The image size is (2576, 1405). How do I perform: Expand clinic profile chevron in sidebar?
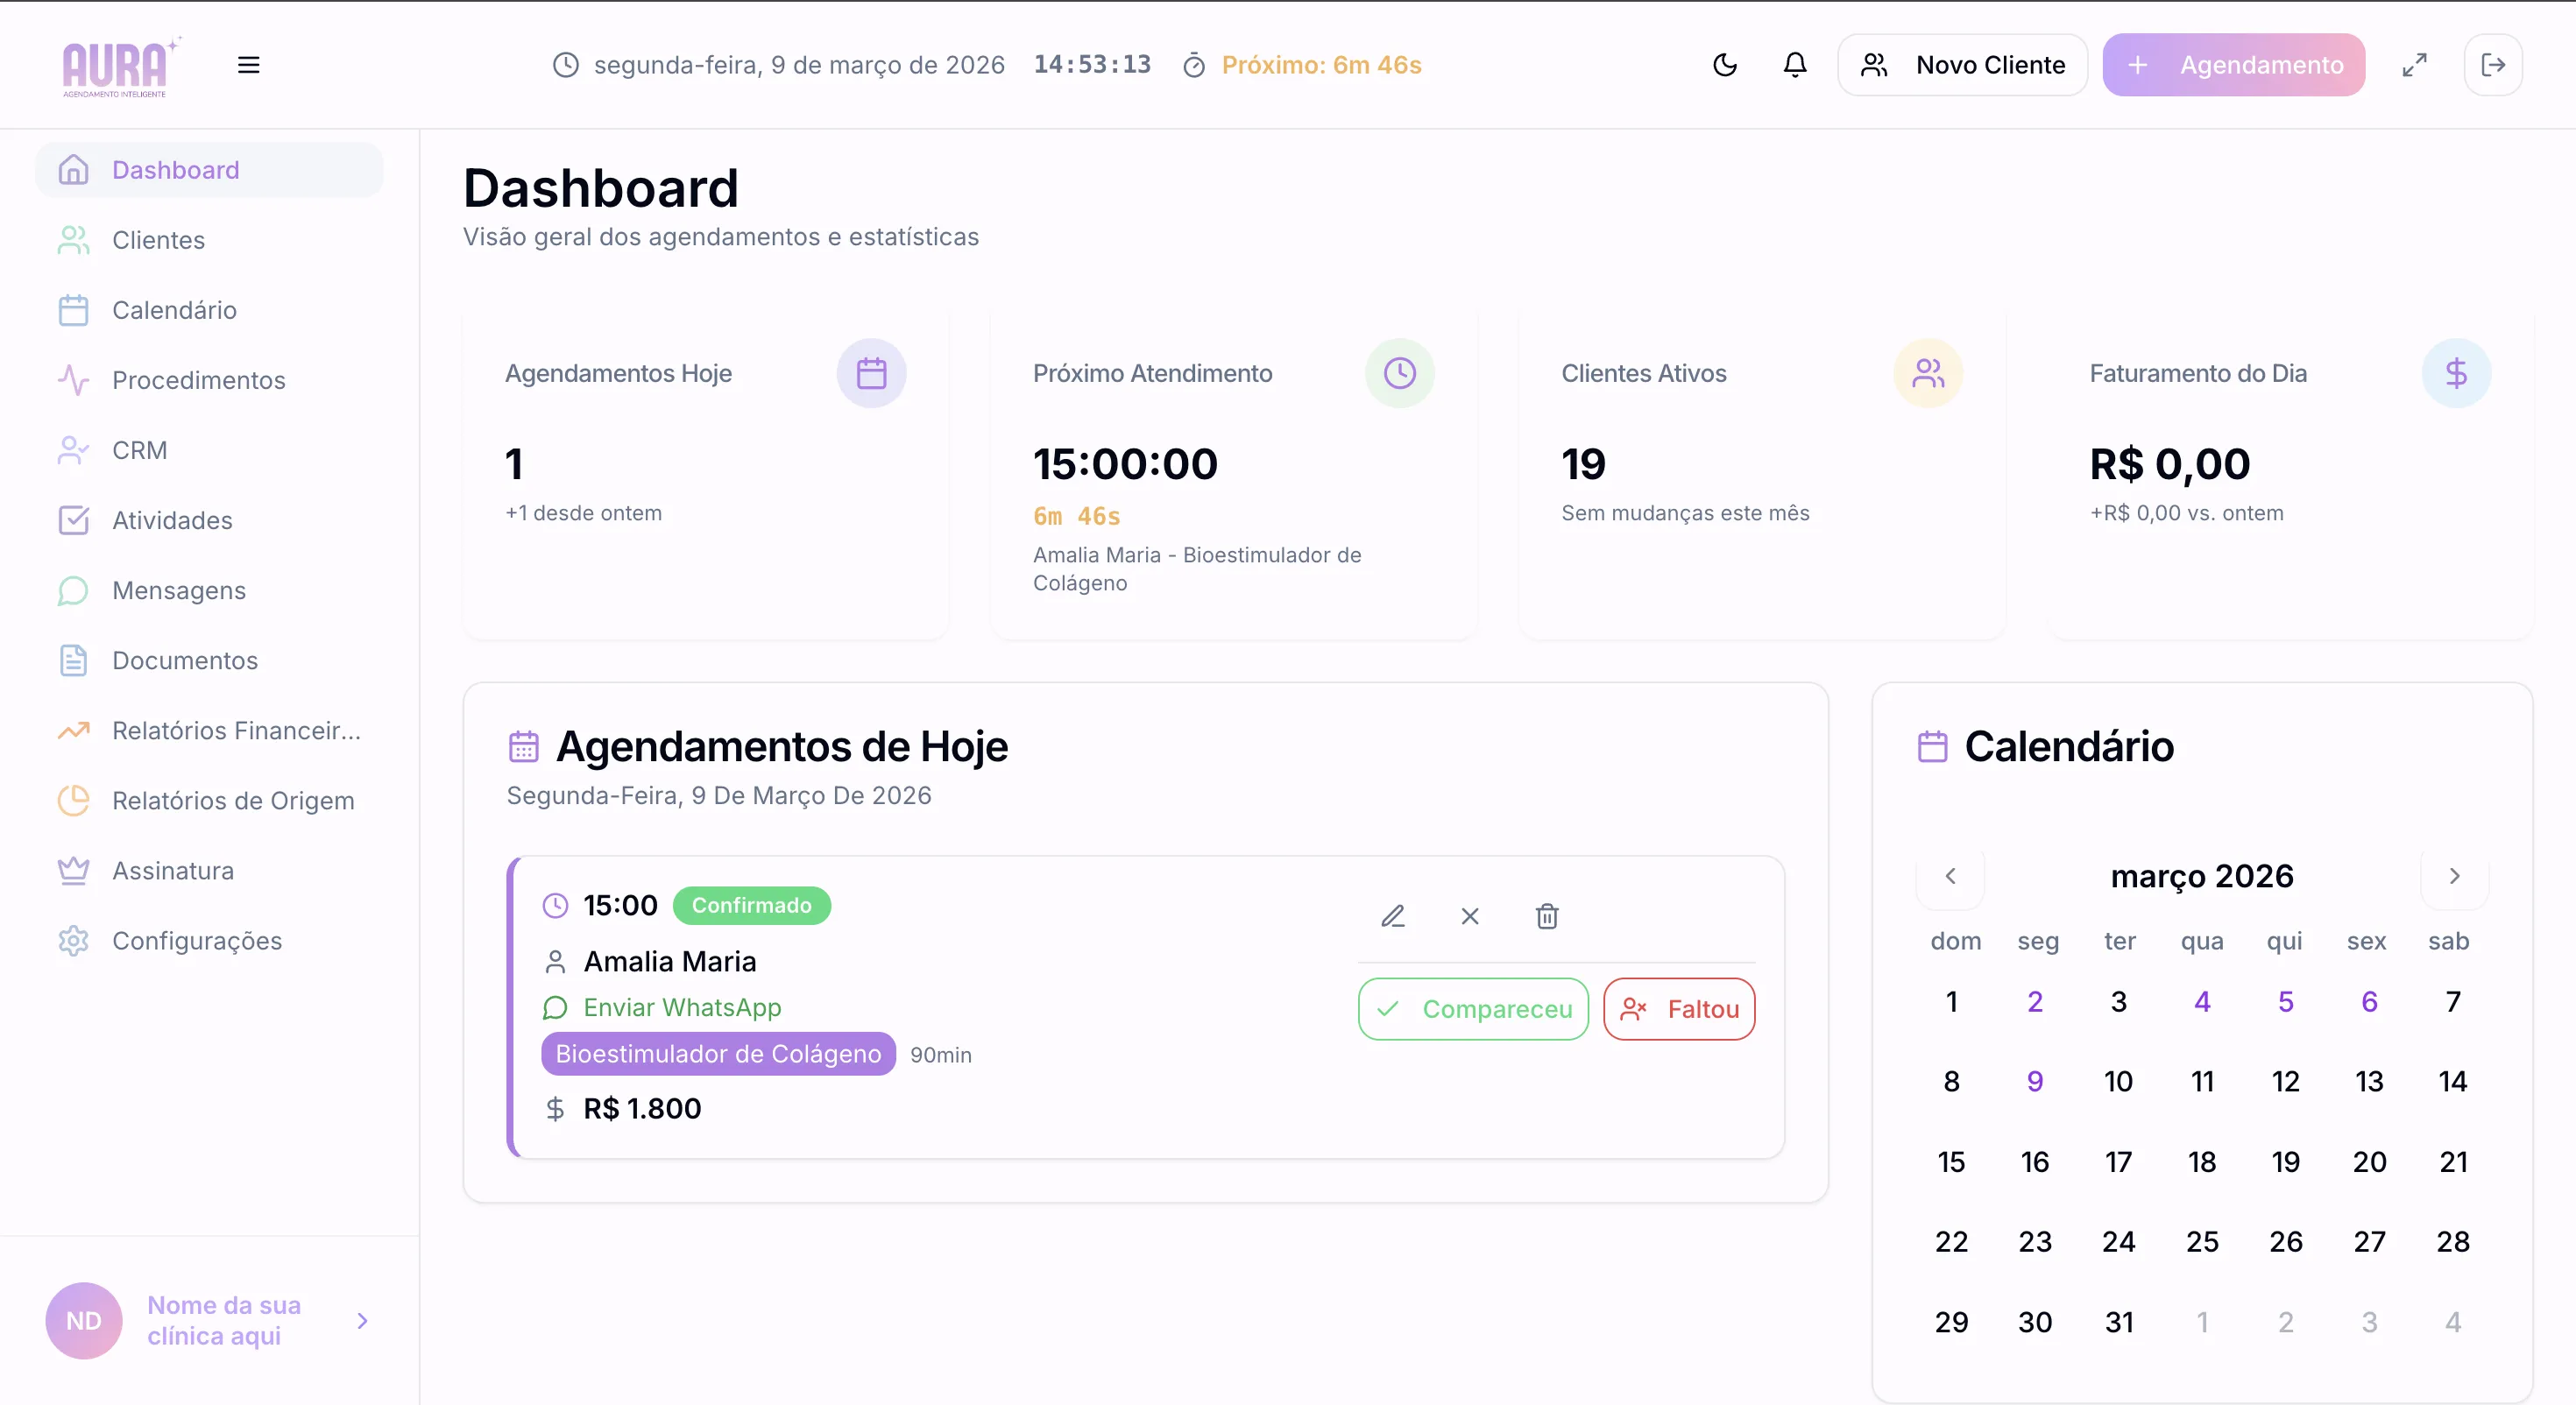[x=362, y=1321]
